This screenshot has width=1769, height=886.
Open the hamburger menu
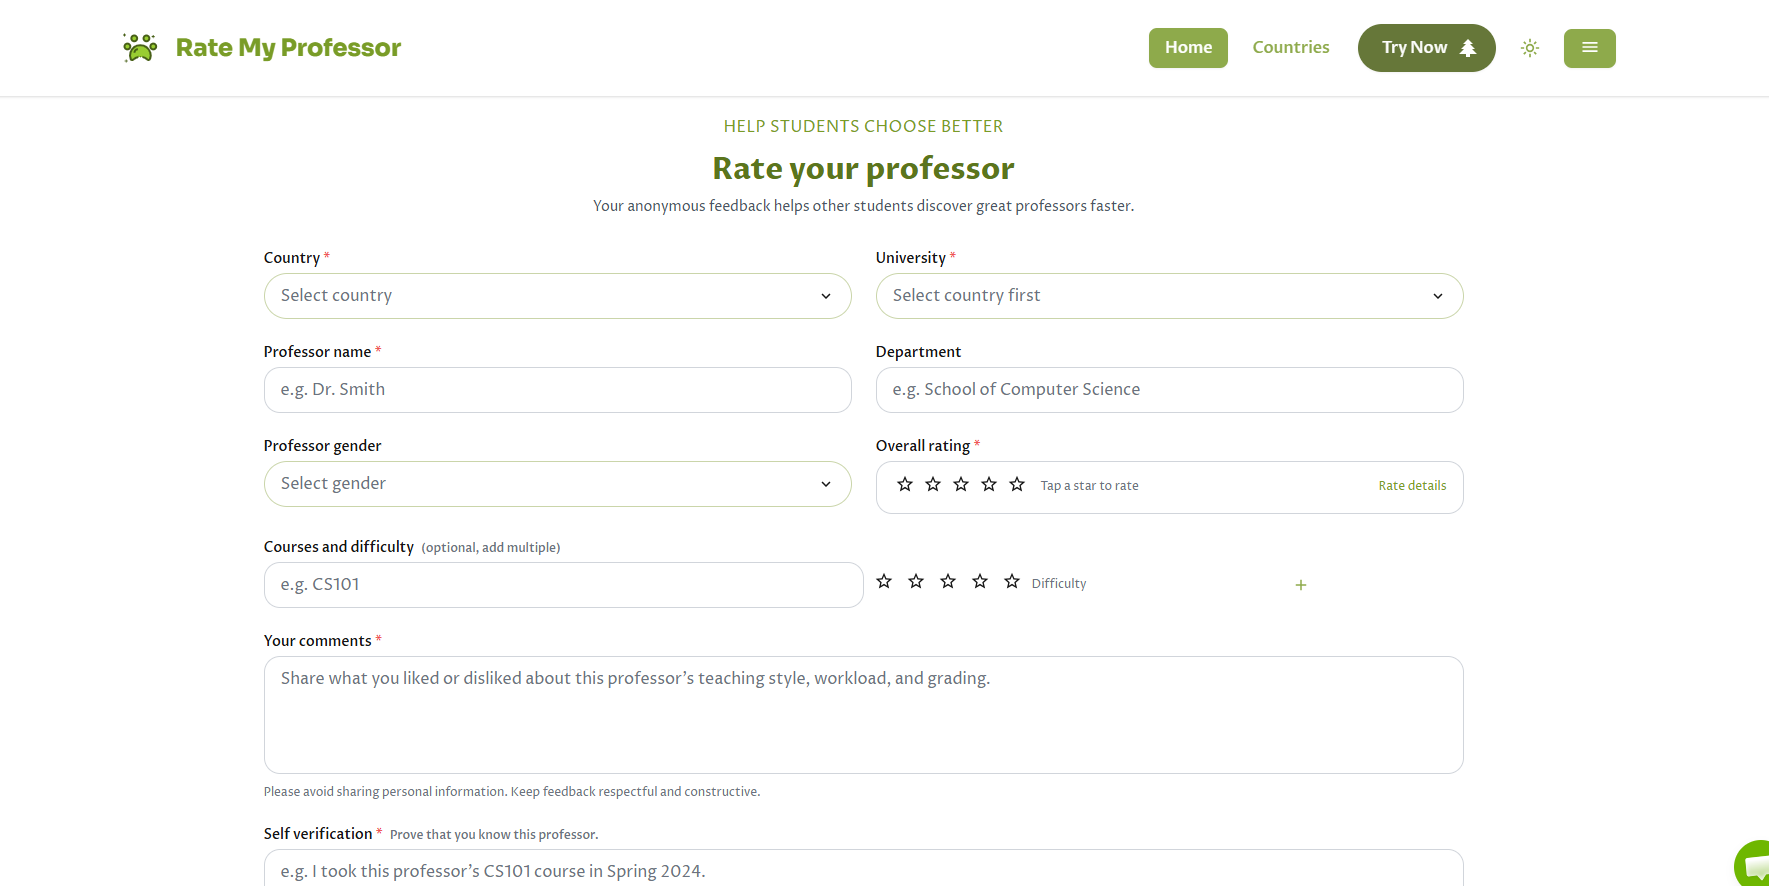click(1589, 47)
